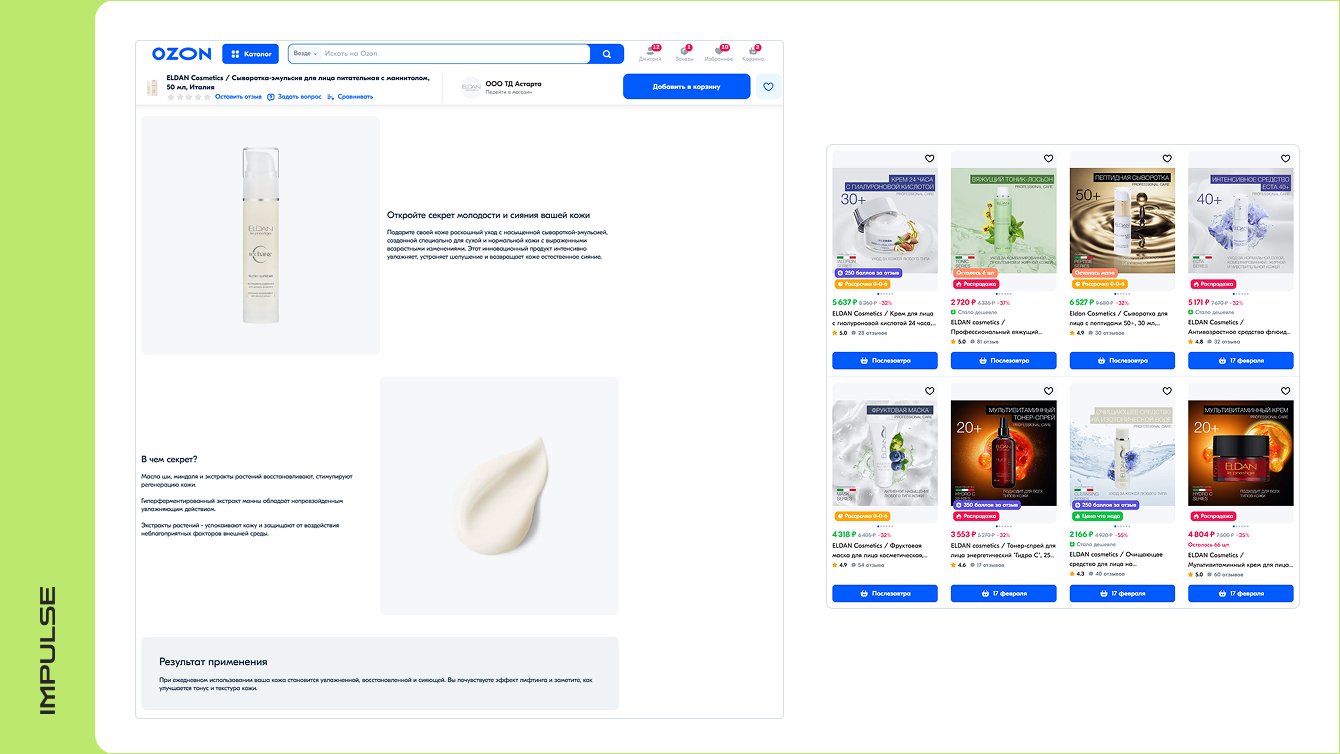Viewport: 1340px width, 754px height.
Task: Open the Вяжущий тоник-лосьон product image
Action: pyautogui.click(x=1003, y=220)
